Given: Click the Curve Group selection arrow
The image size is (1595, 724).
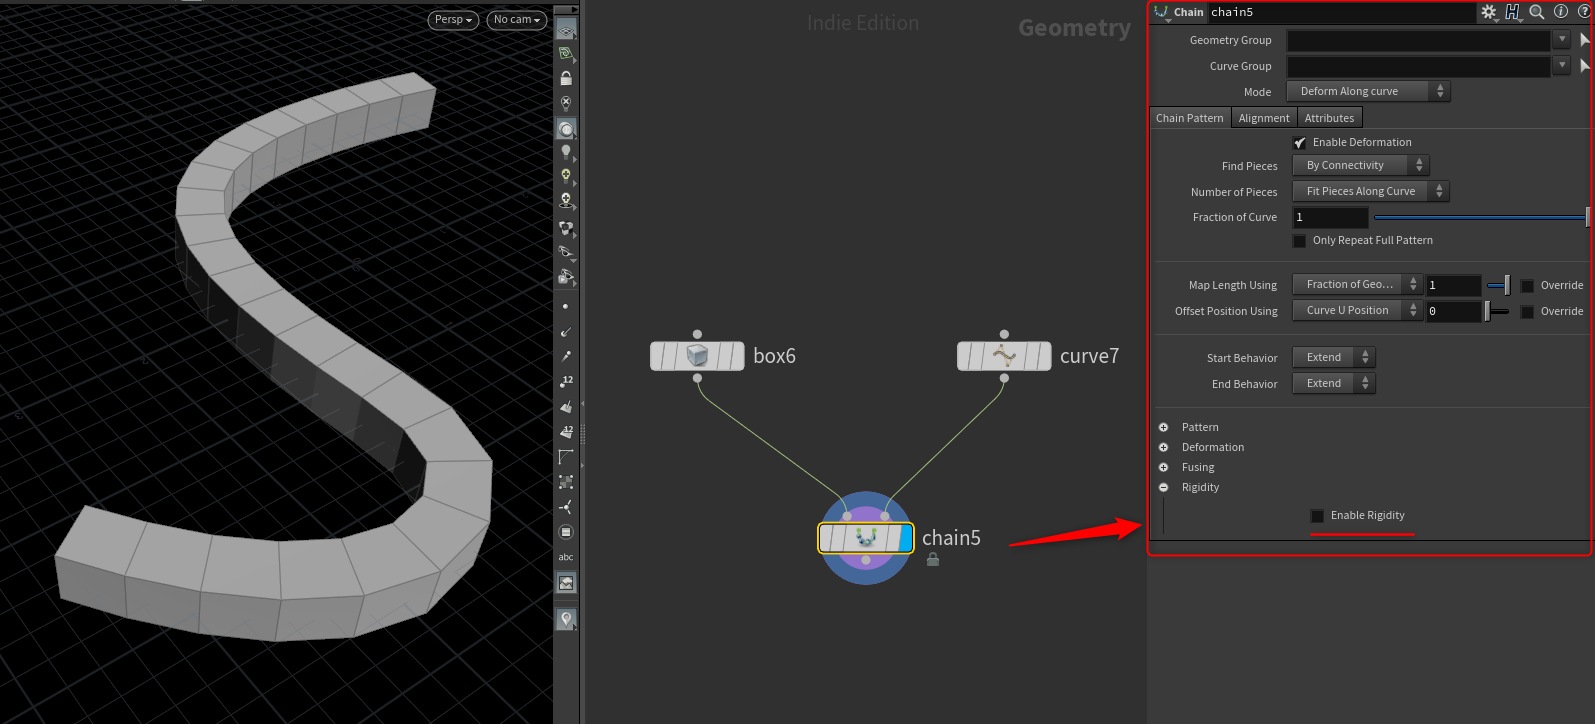Looking at the screenshot, I should pyautogui.click(x=1585, y=66).
